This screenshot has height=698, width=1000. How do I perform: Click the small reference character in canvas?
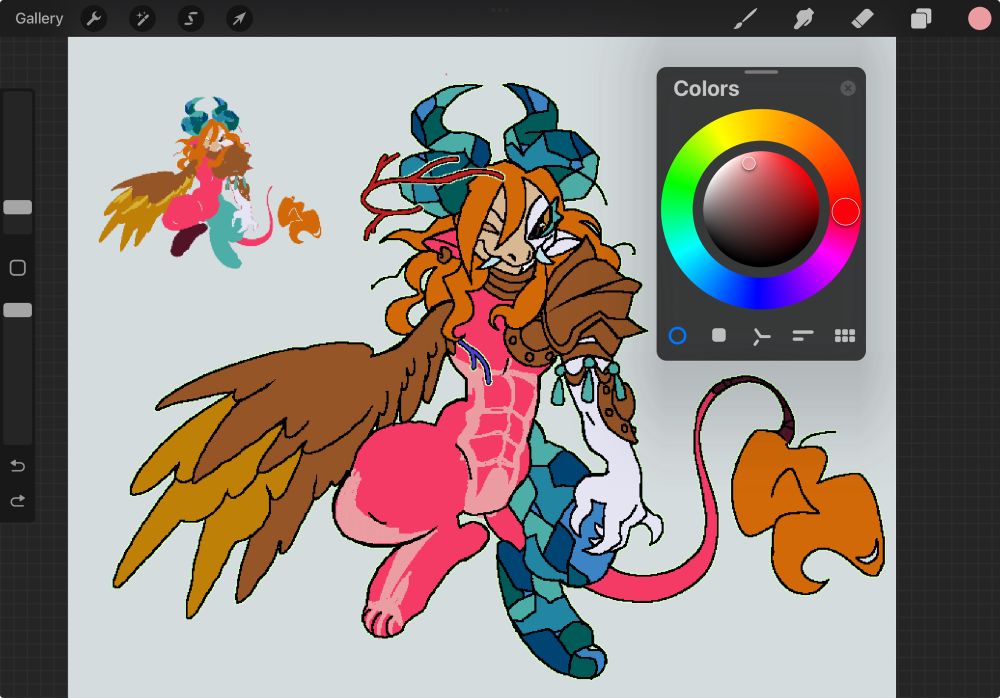tap(210, 182)
